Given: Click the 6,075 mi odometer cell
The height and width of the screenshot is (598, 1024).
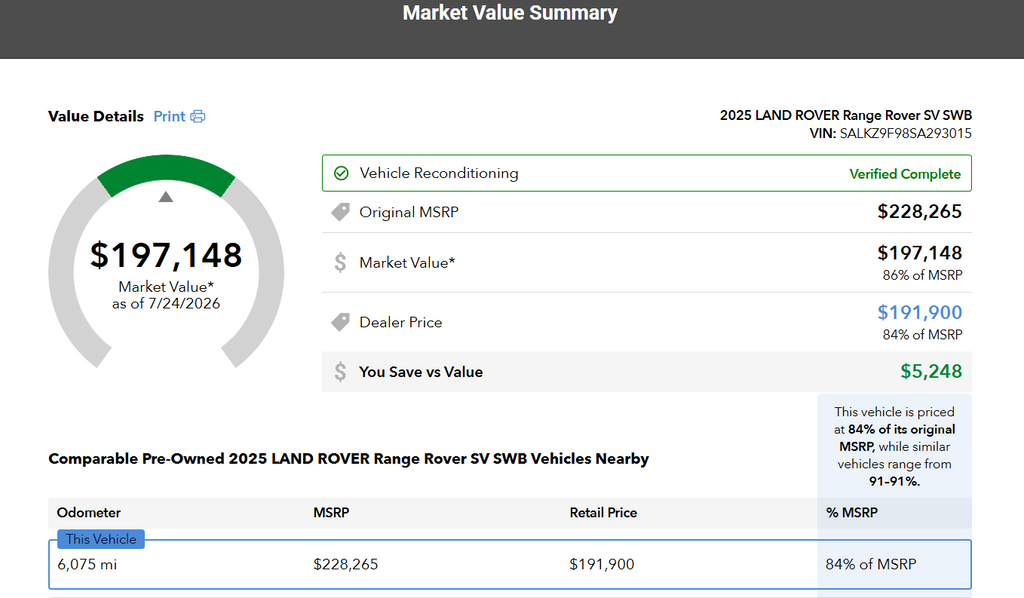Looking at the screenshot, I should coord(87,564).
